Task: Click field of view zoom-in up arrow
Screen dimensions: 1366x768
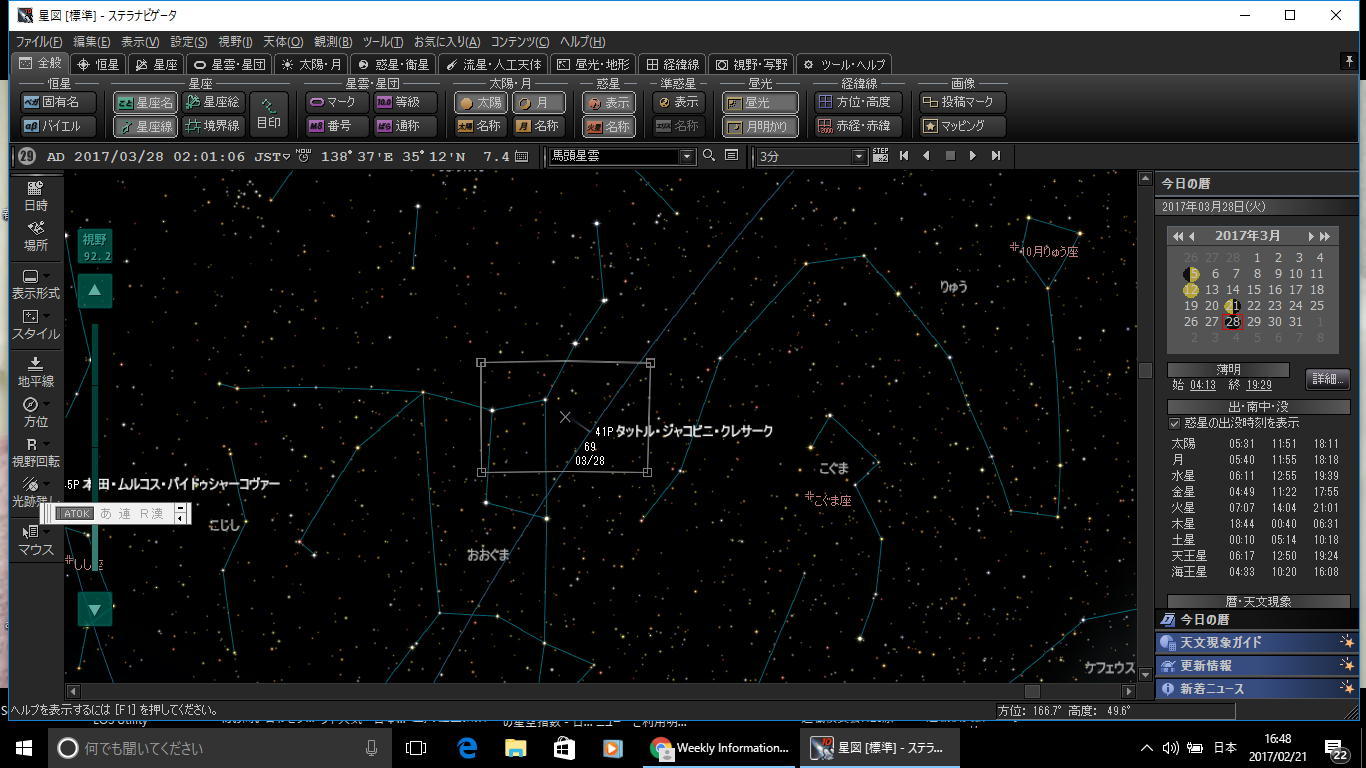Action: pos(95,290)
